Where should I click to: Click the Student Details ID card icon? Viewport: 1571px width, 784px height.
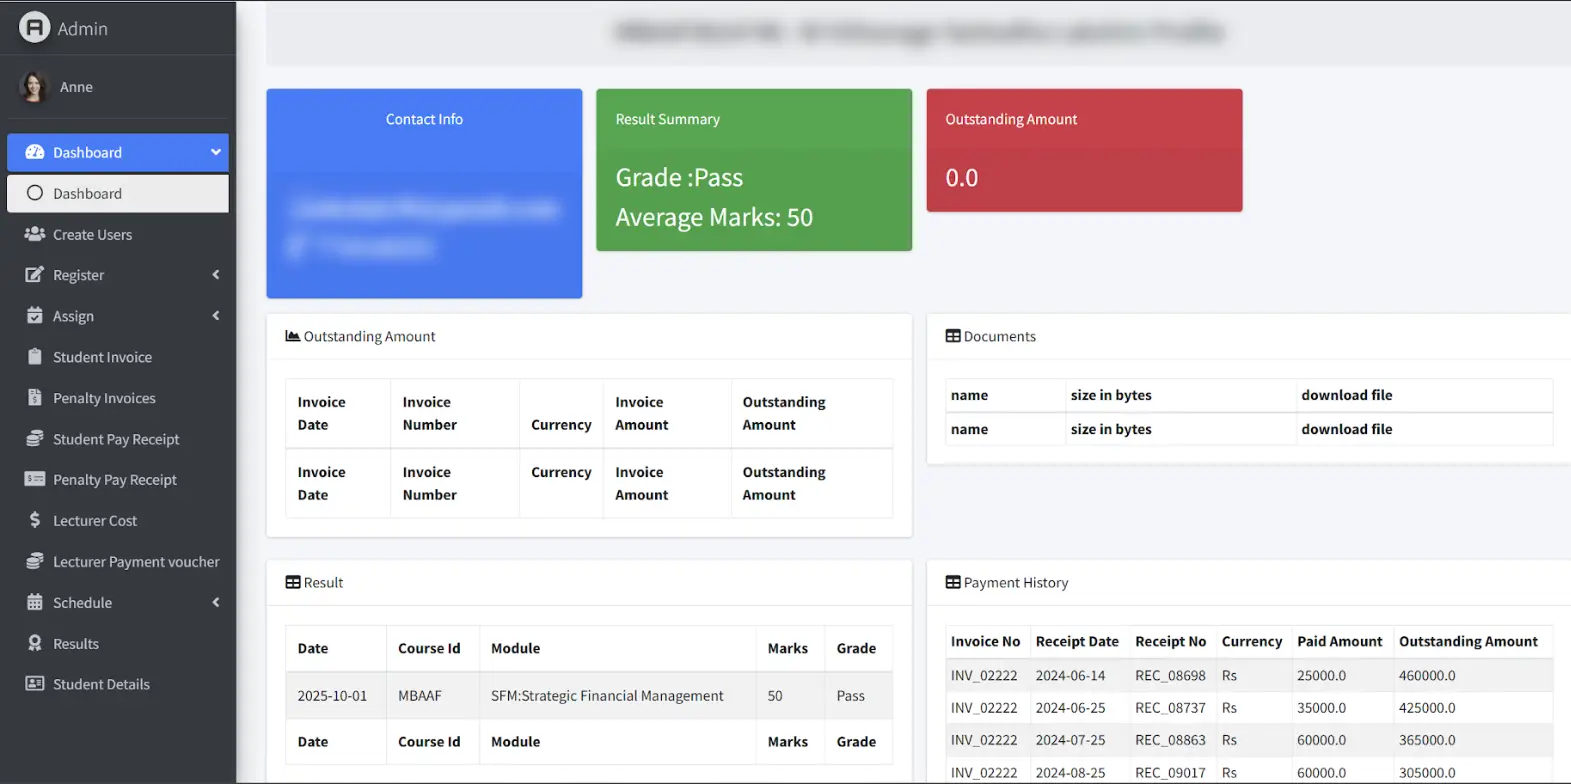point(35,684)
